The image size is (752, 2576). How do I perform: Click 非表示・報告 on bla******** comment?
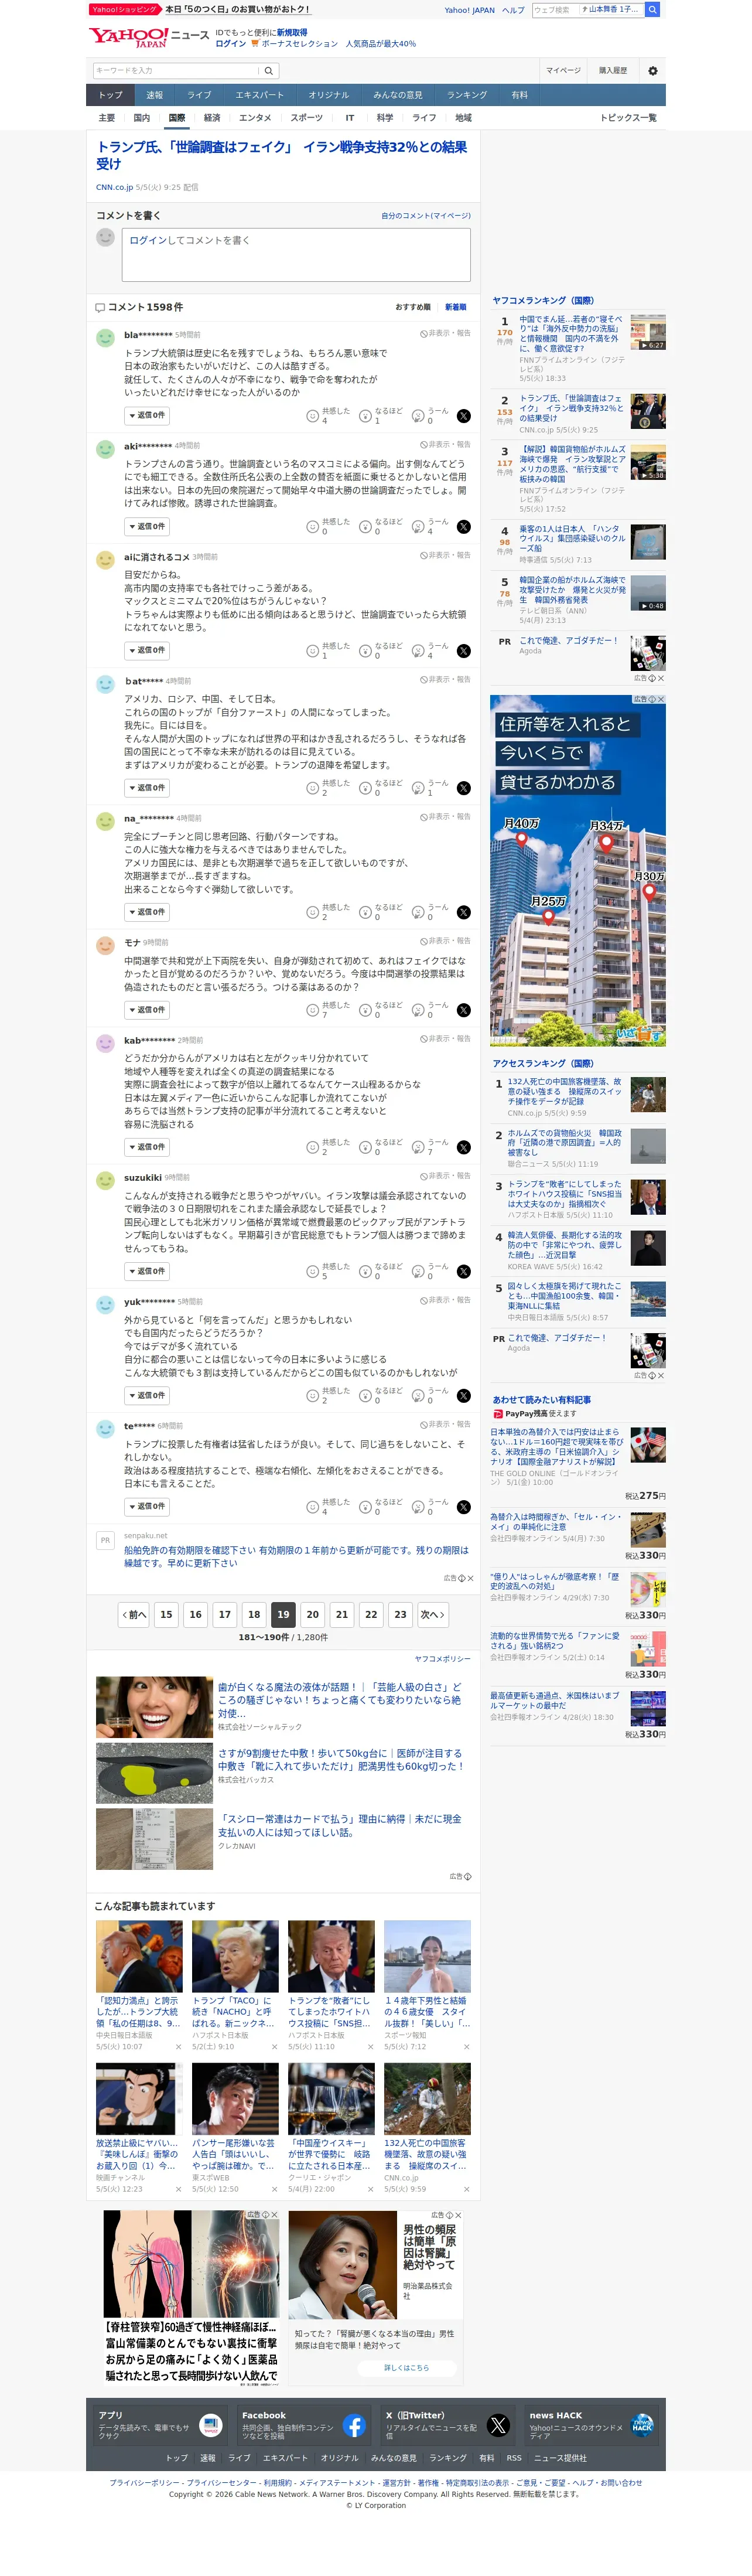(x=445, y=334)
